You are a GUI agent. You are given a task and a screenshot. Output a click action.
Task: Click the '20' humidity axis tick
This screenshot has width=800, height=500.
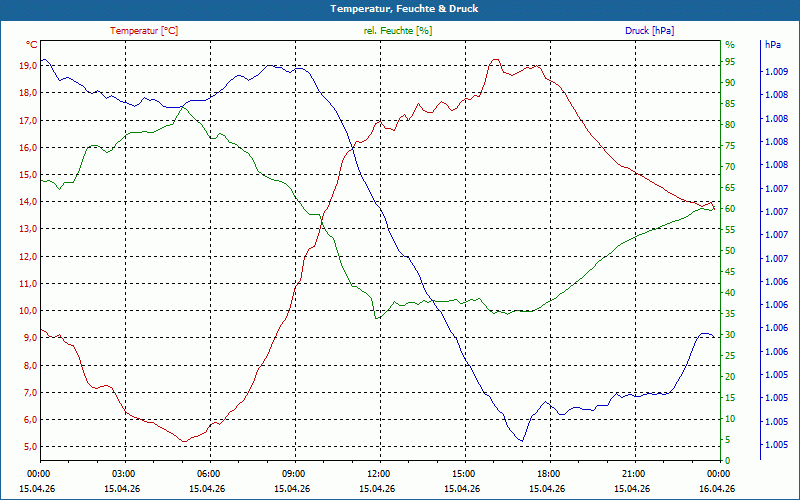(x=730, y=377)
